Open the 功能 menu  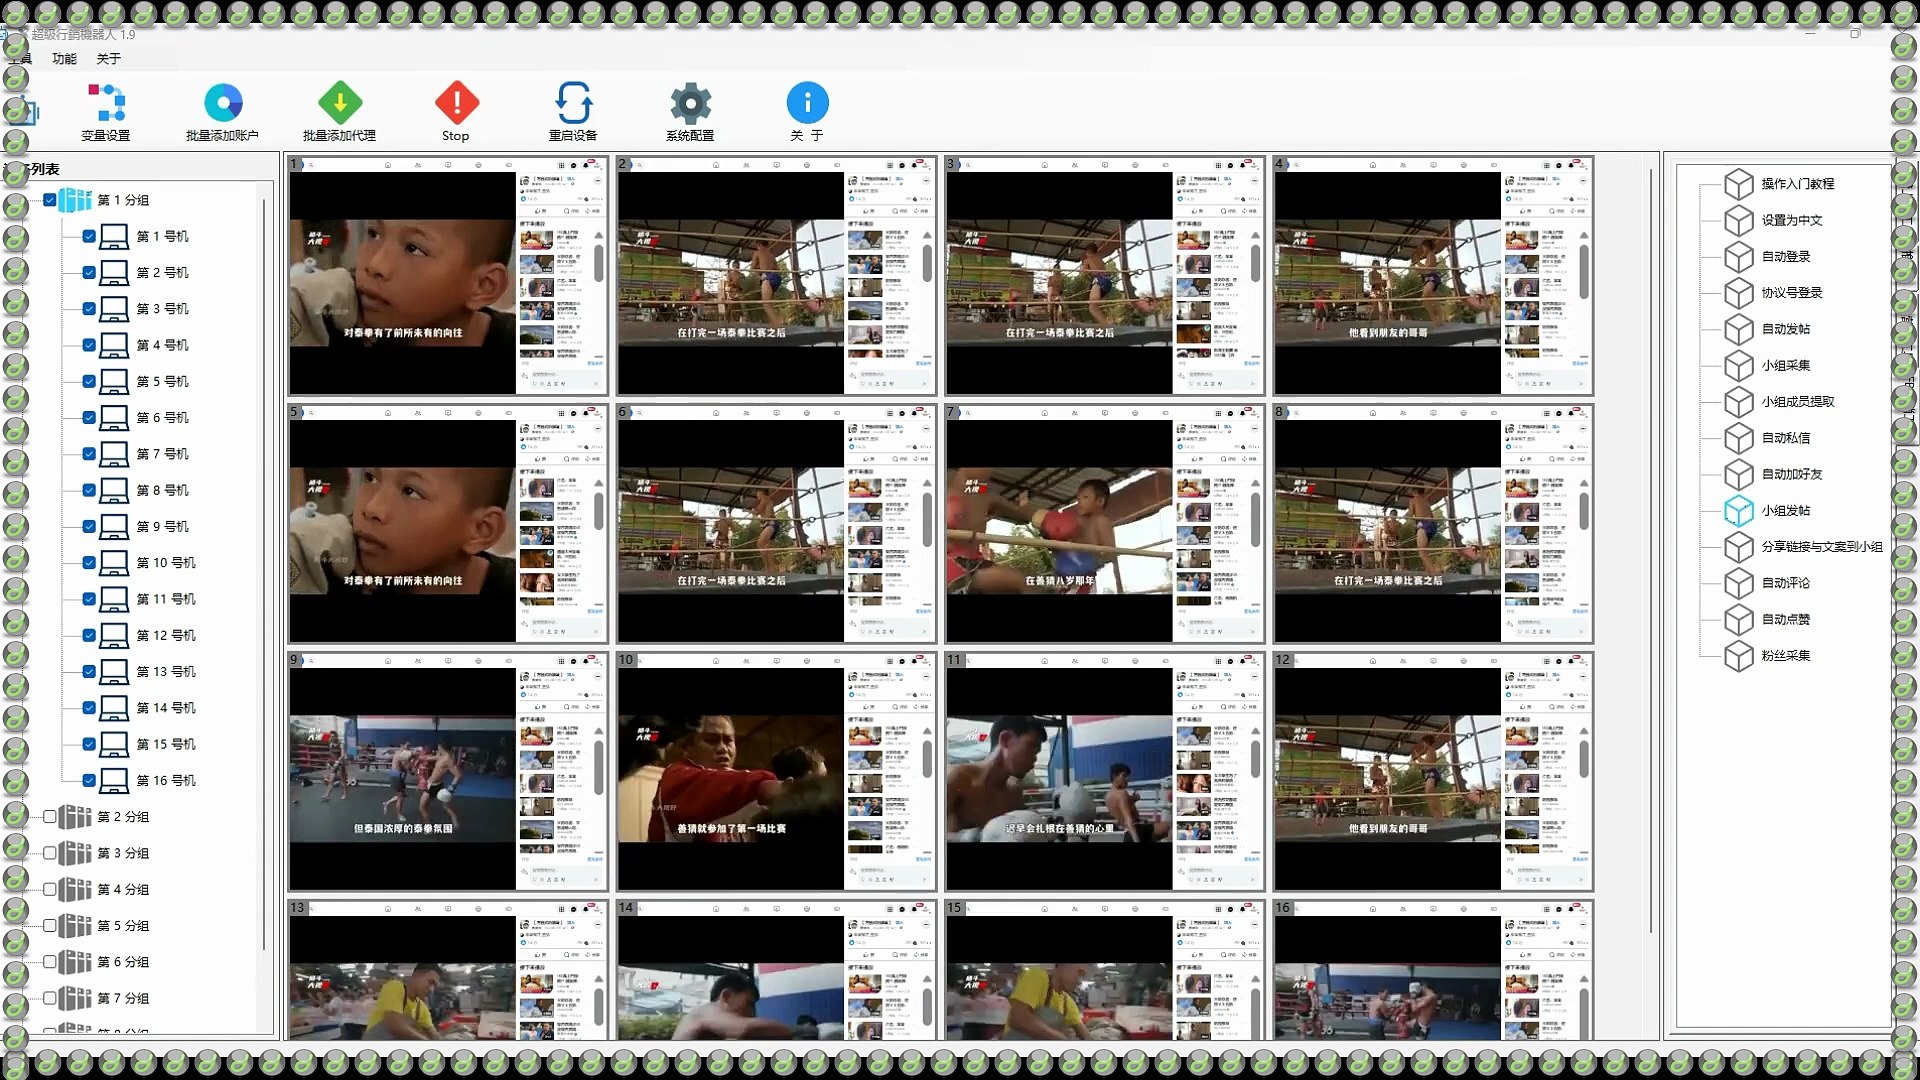click(64, 59)
